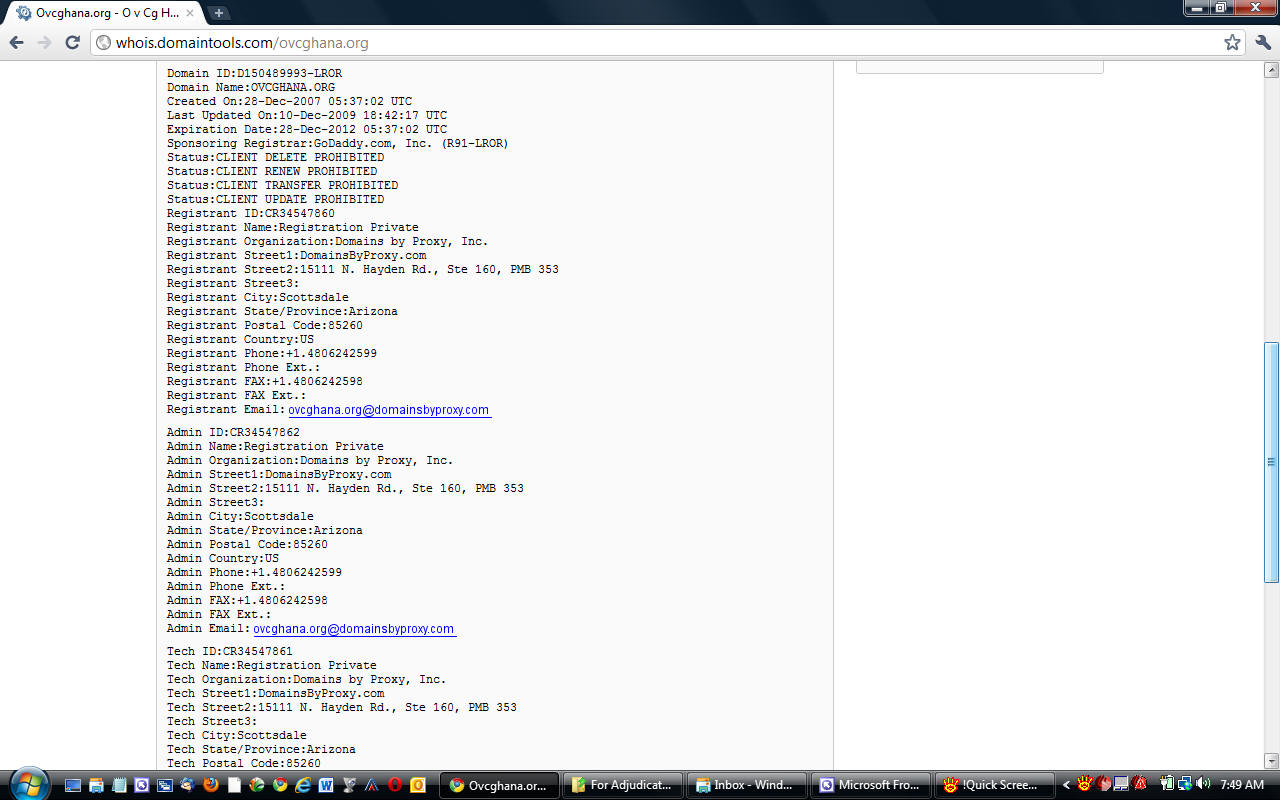
Task: Launch Windows Mail from quick launch
Action: 96,785
